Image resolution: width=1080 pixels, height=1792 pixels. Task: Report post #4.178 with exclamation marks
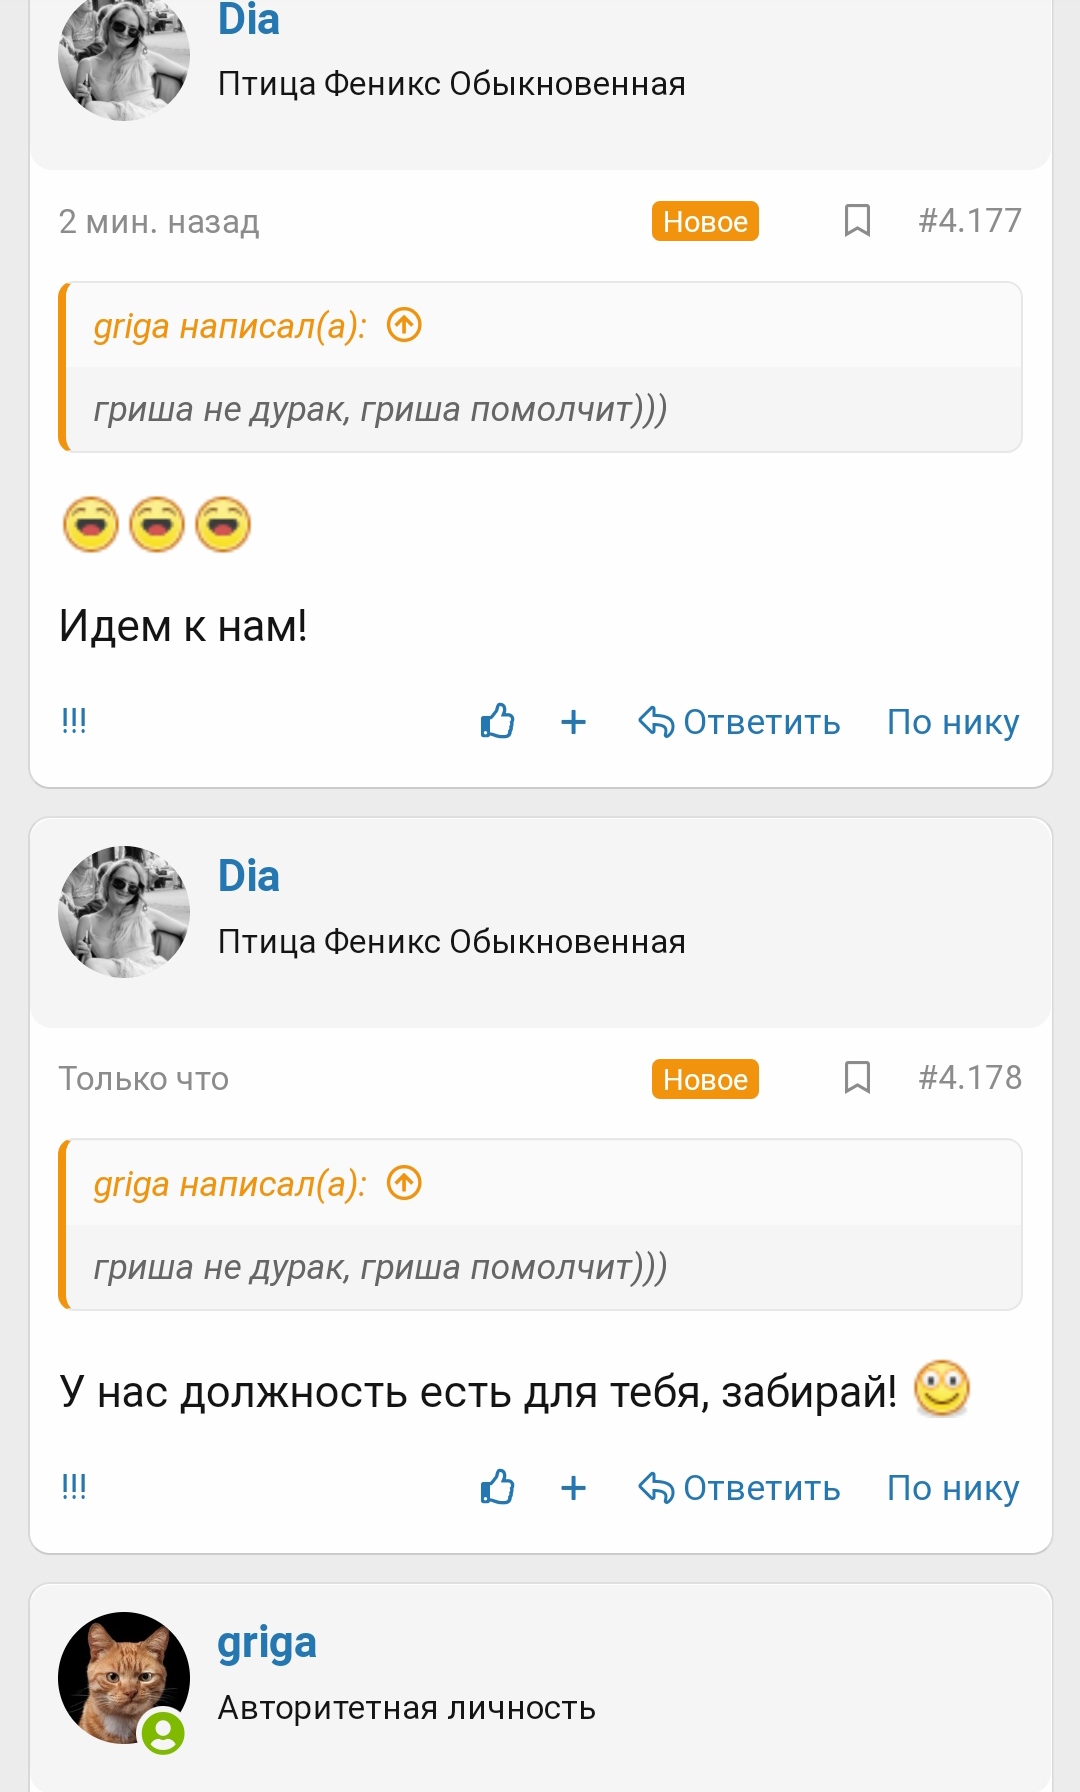coord(74,1487)
